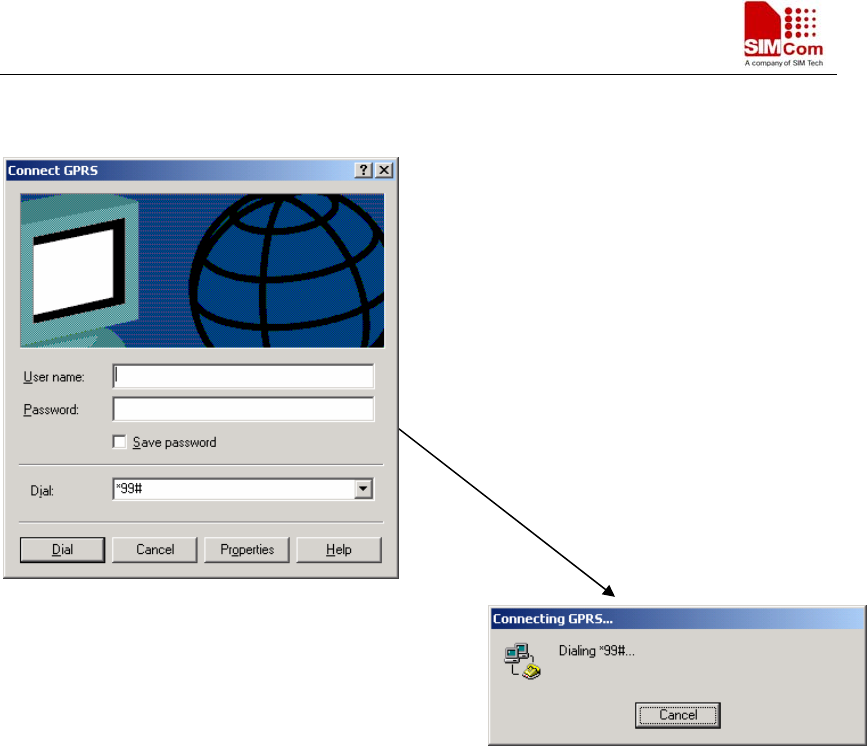This screenshot has width=867, height=746.
Task: Click the 'Password:' label
Action: (51, 410)
